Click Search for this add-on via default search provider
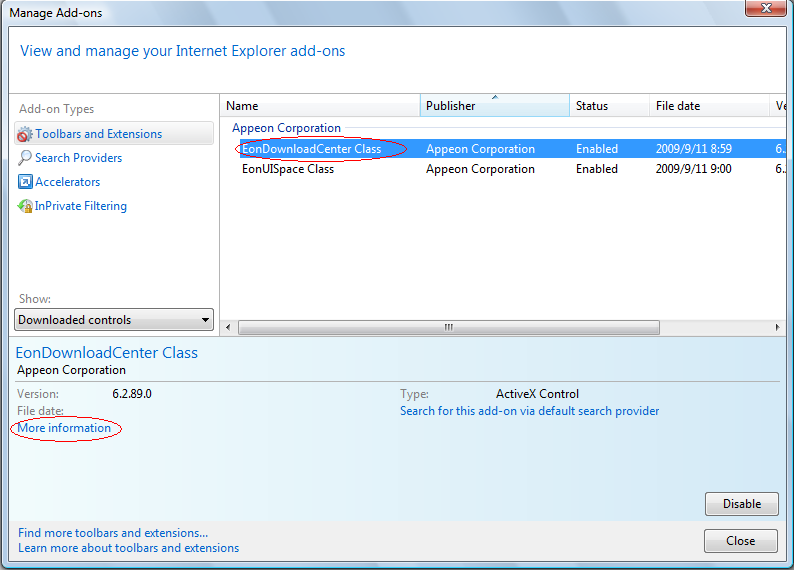The height and width of the screenshot is (570, 794). coord(529,411)
